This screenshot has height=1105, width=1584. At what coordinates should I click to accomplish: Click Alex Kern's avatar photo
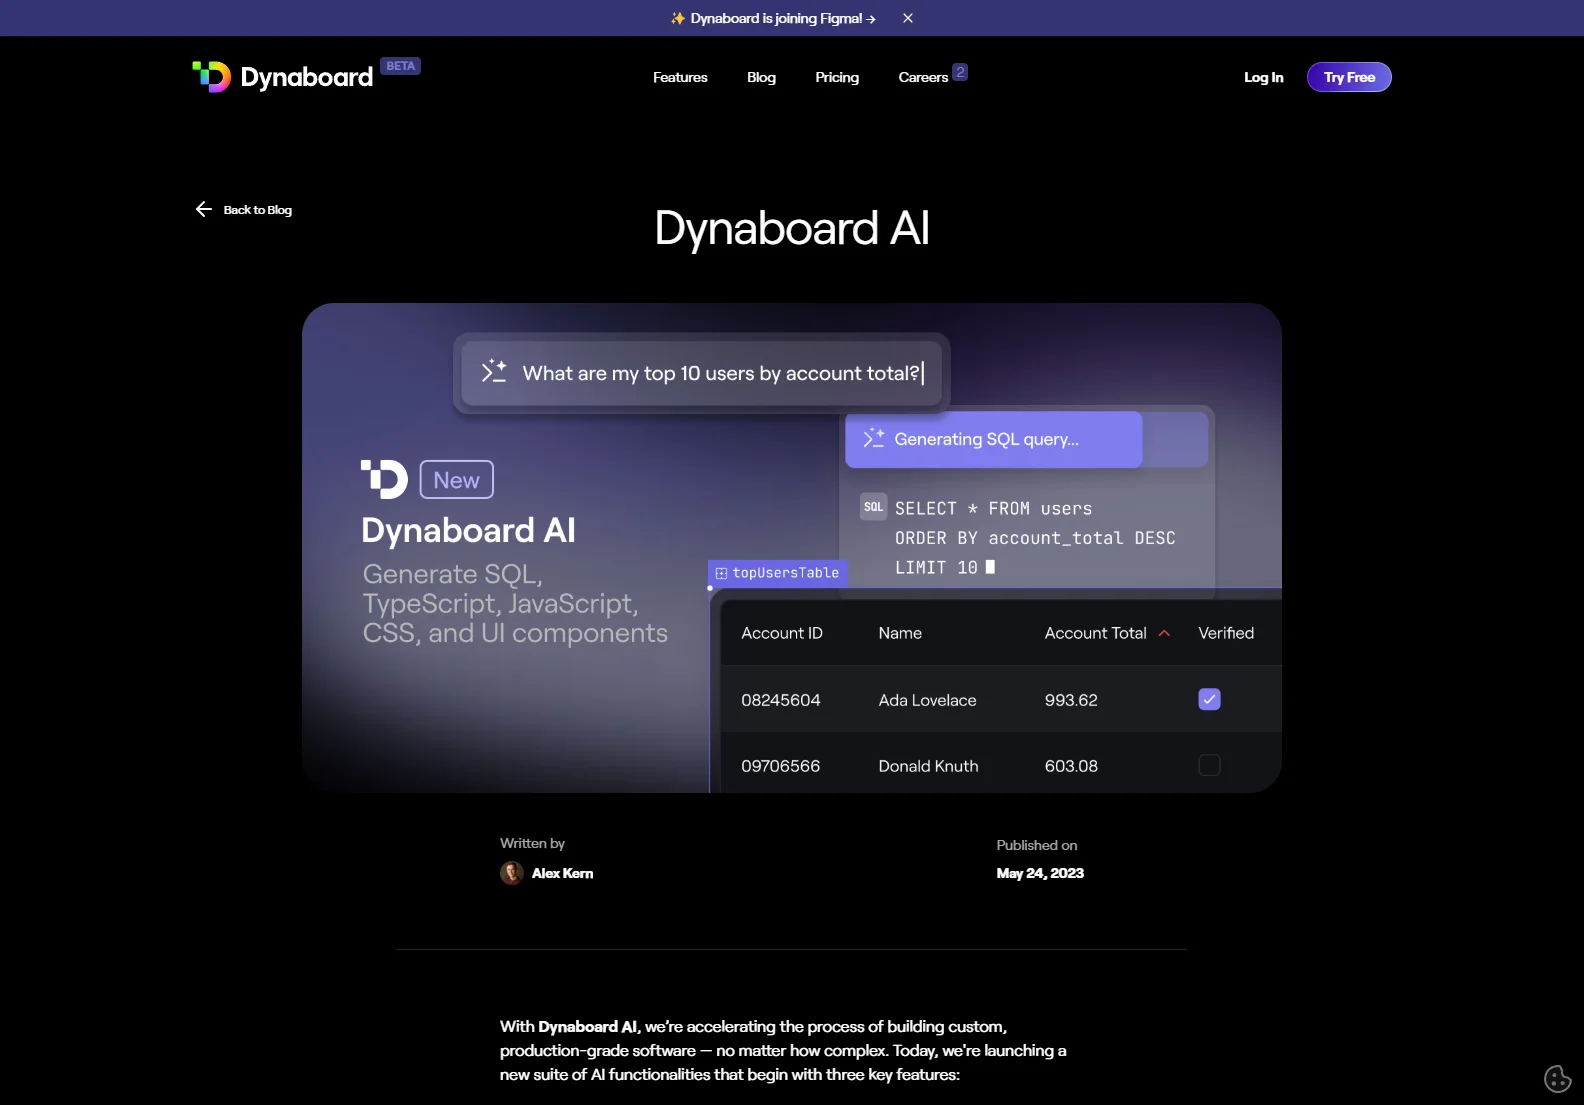pos(512,873)
